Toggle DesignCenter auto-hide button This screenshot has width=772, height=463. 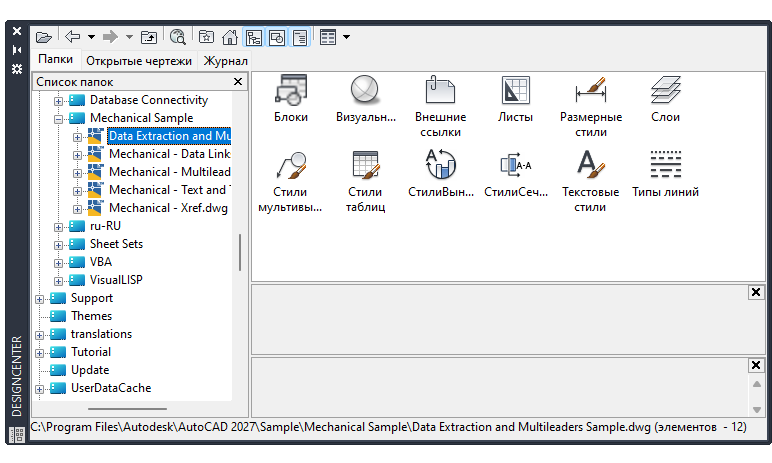[x=17, y=50]
